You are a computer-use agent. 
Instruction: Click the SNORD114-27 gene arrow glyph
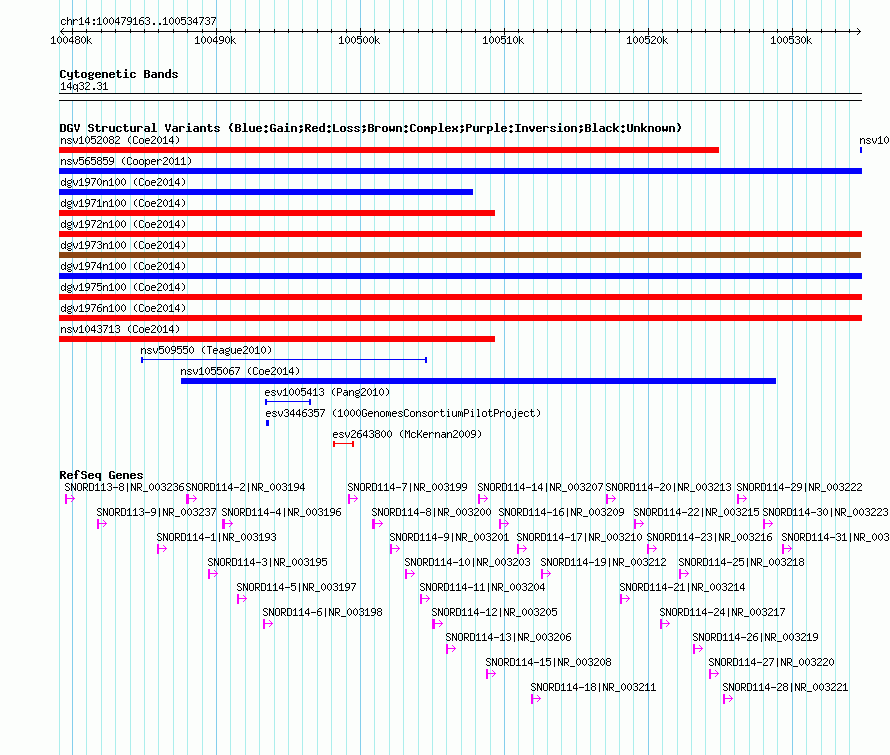pyautogui.click(x=714, y=674)
